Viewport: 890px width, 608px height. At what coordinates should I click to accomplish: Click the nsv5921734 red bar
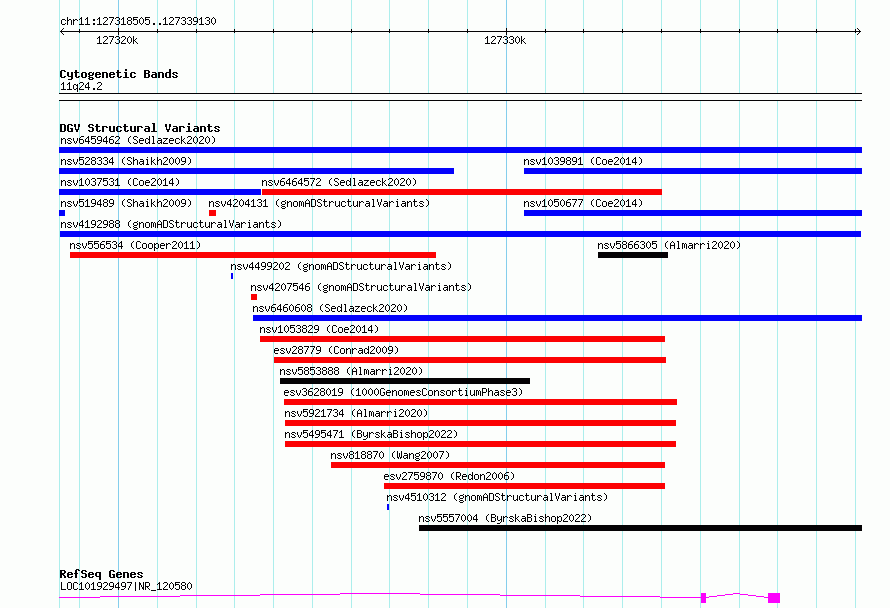[x=480, y=423]
